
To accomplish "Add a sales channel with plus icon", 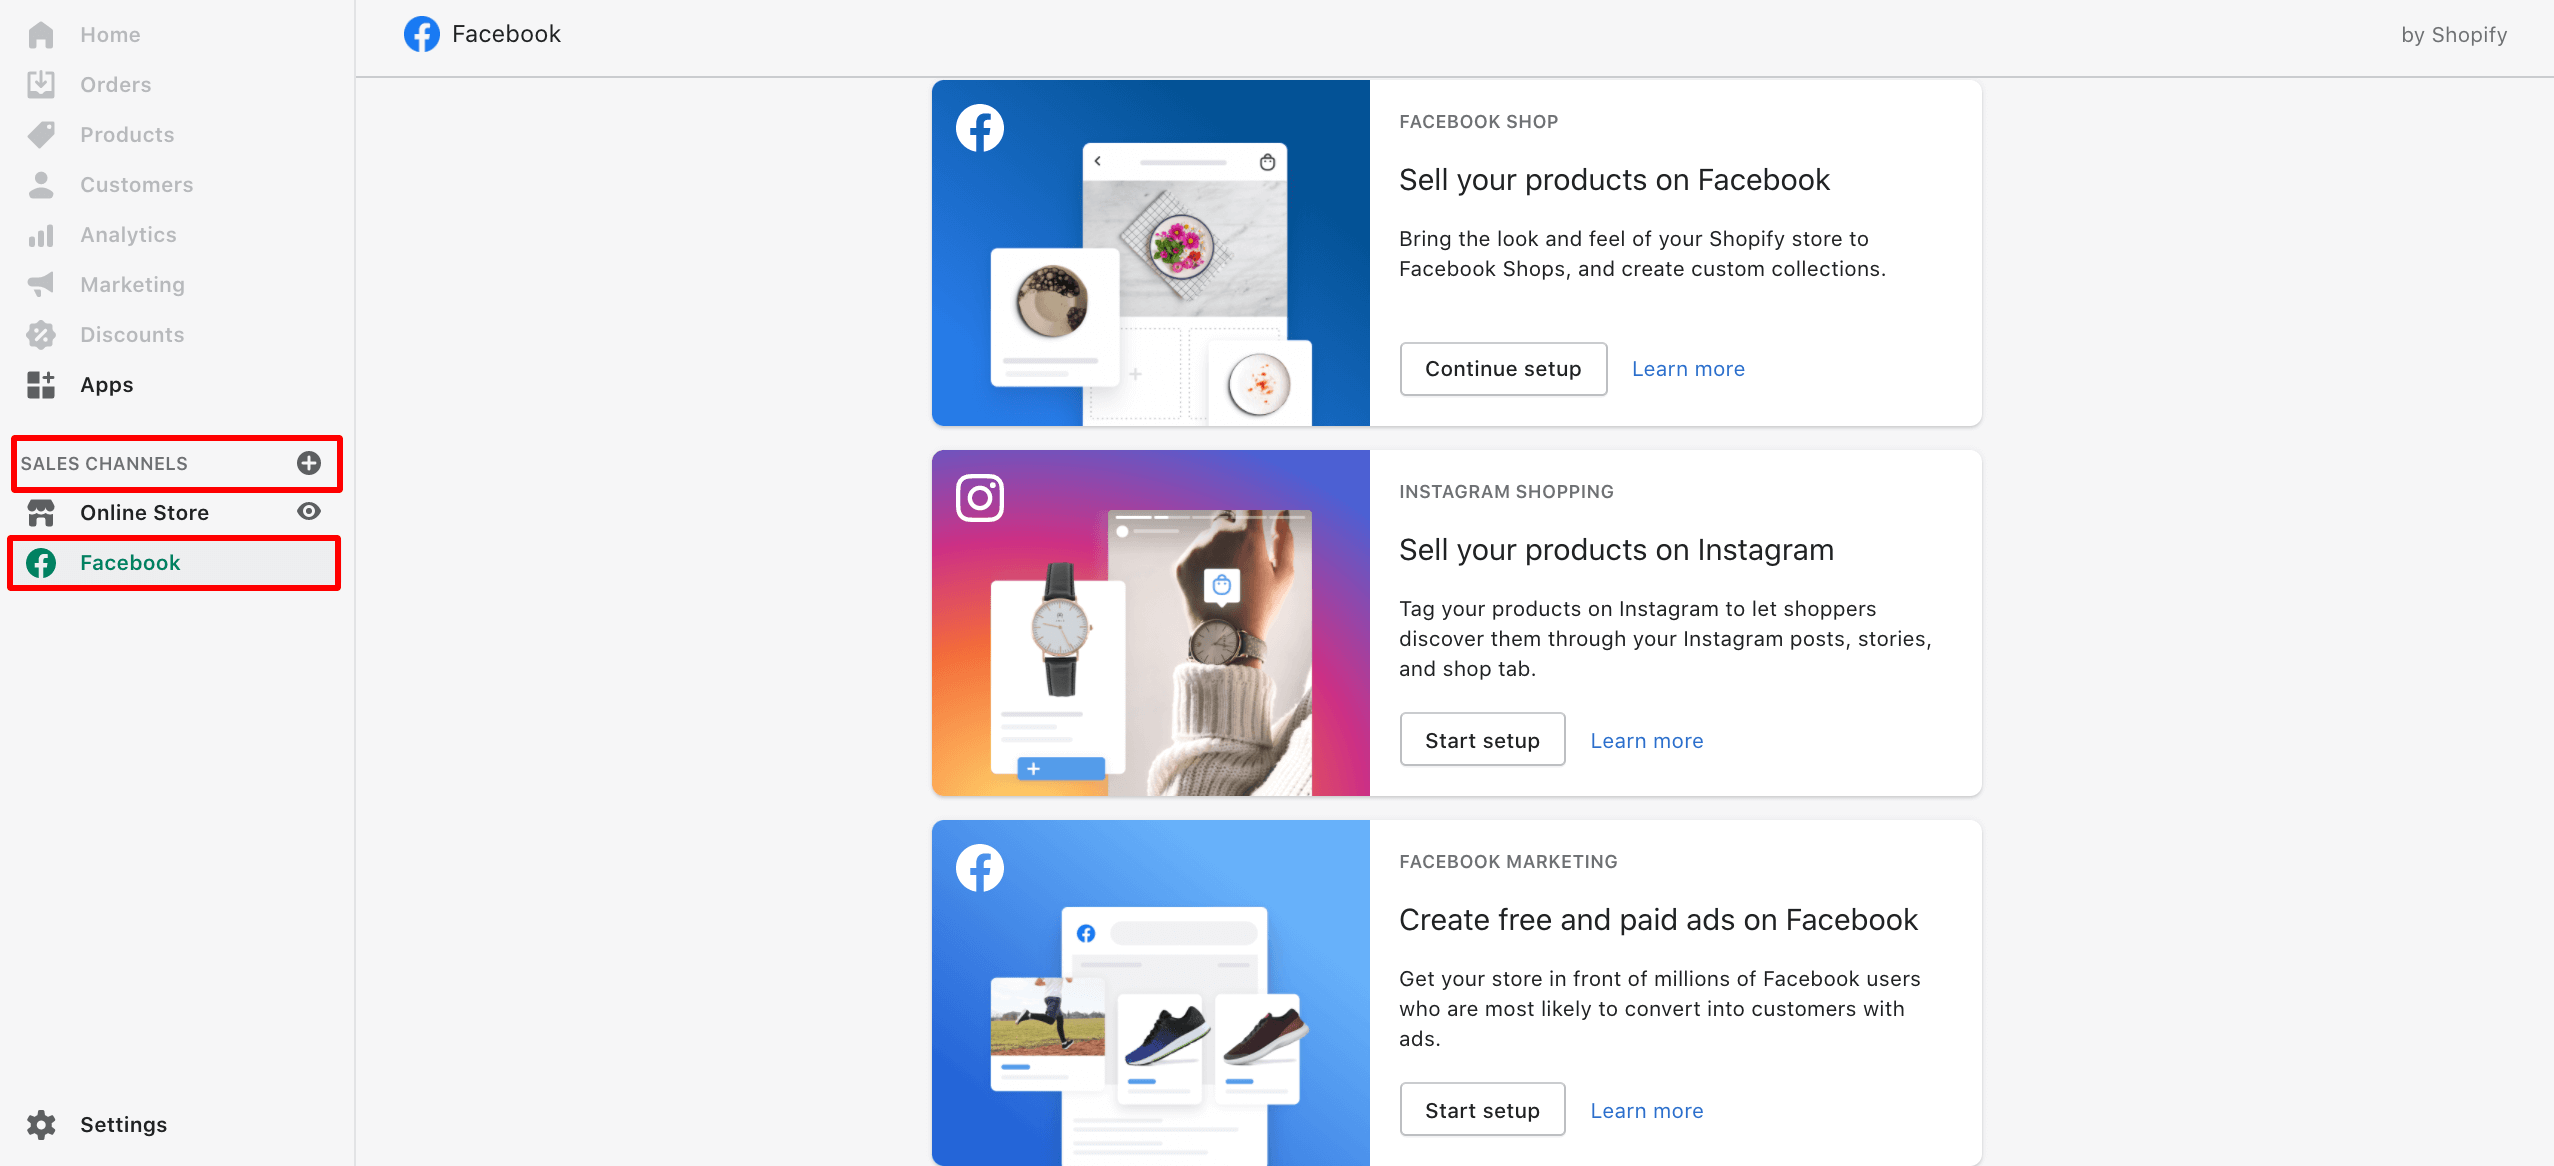I will 309,463.
